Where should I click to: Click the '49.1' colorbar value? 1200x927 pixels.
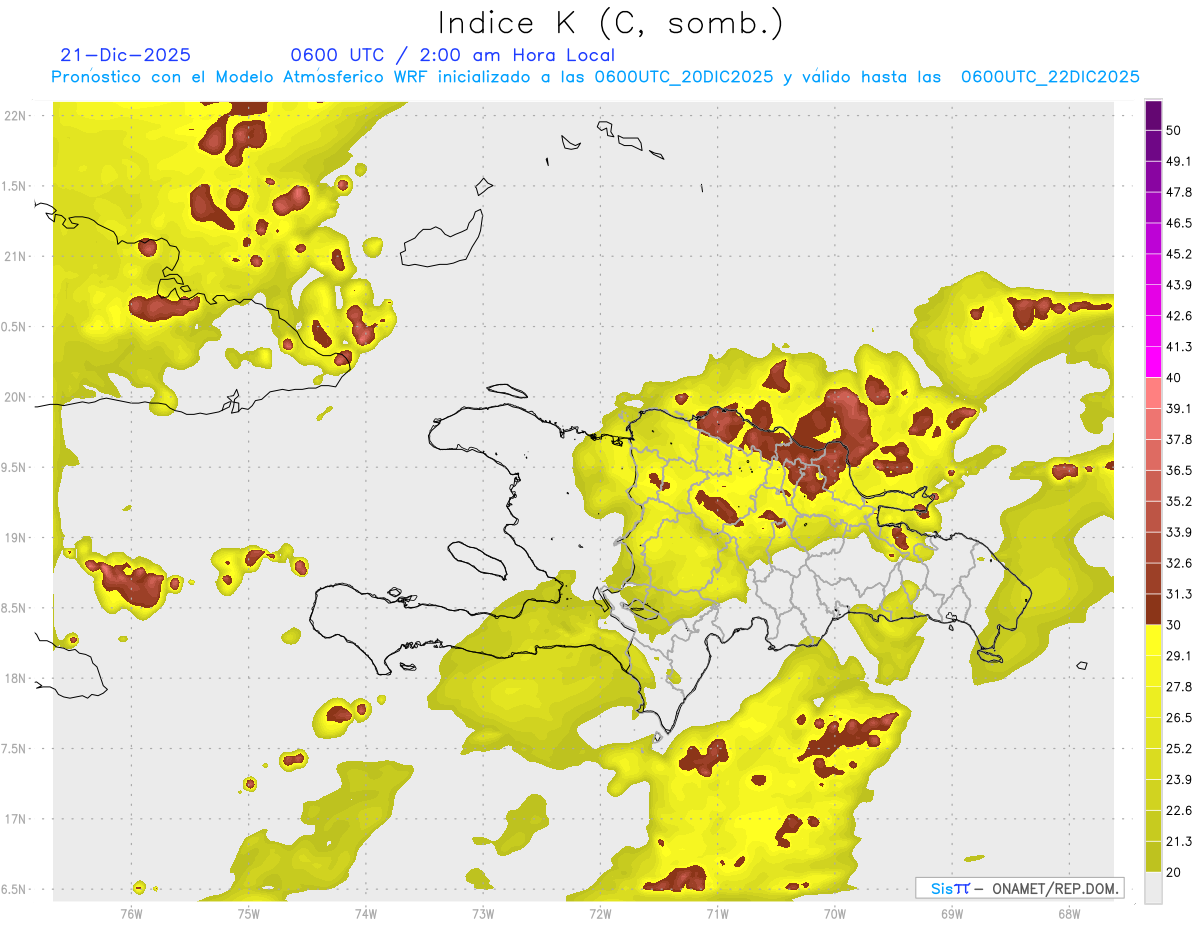[1180, 161]
